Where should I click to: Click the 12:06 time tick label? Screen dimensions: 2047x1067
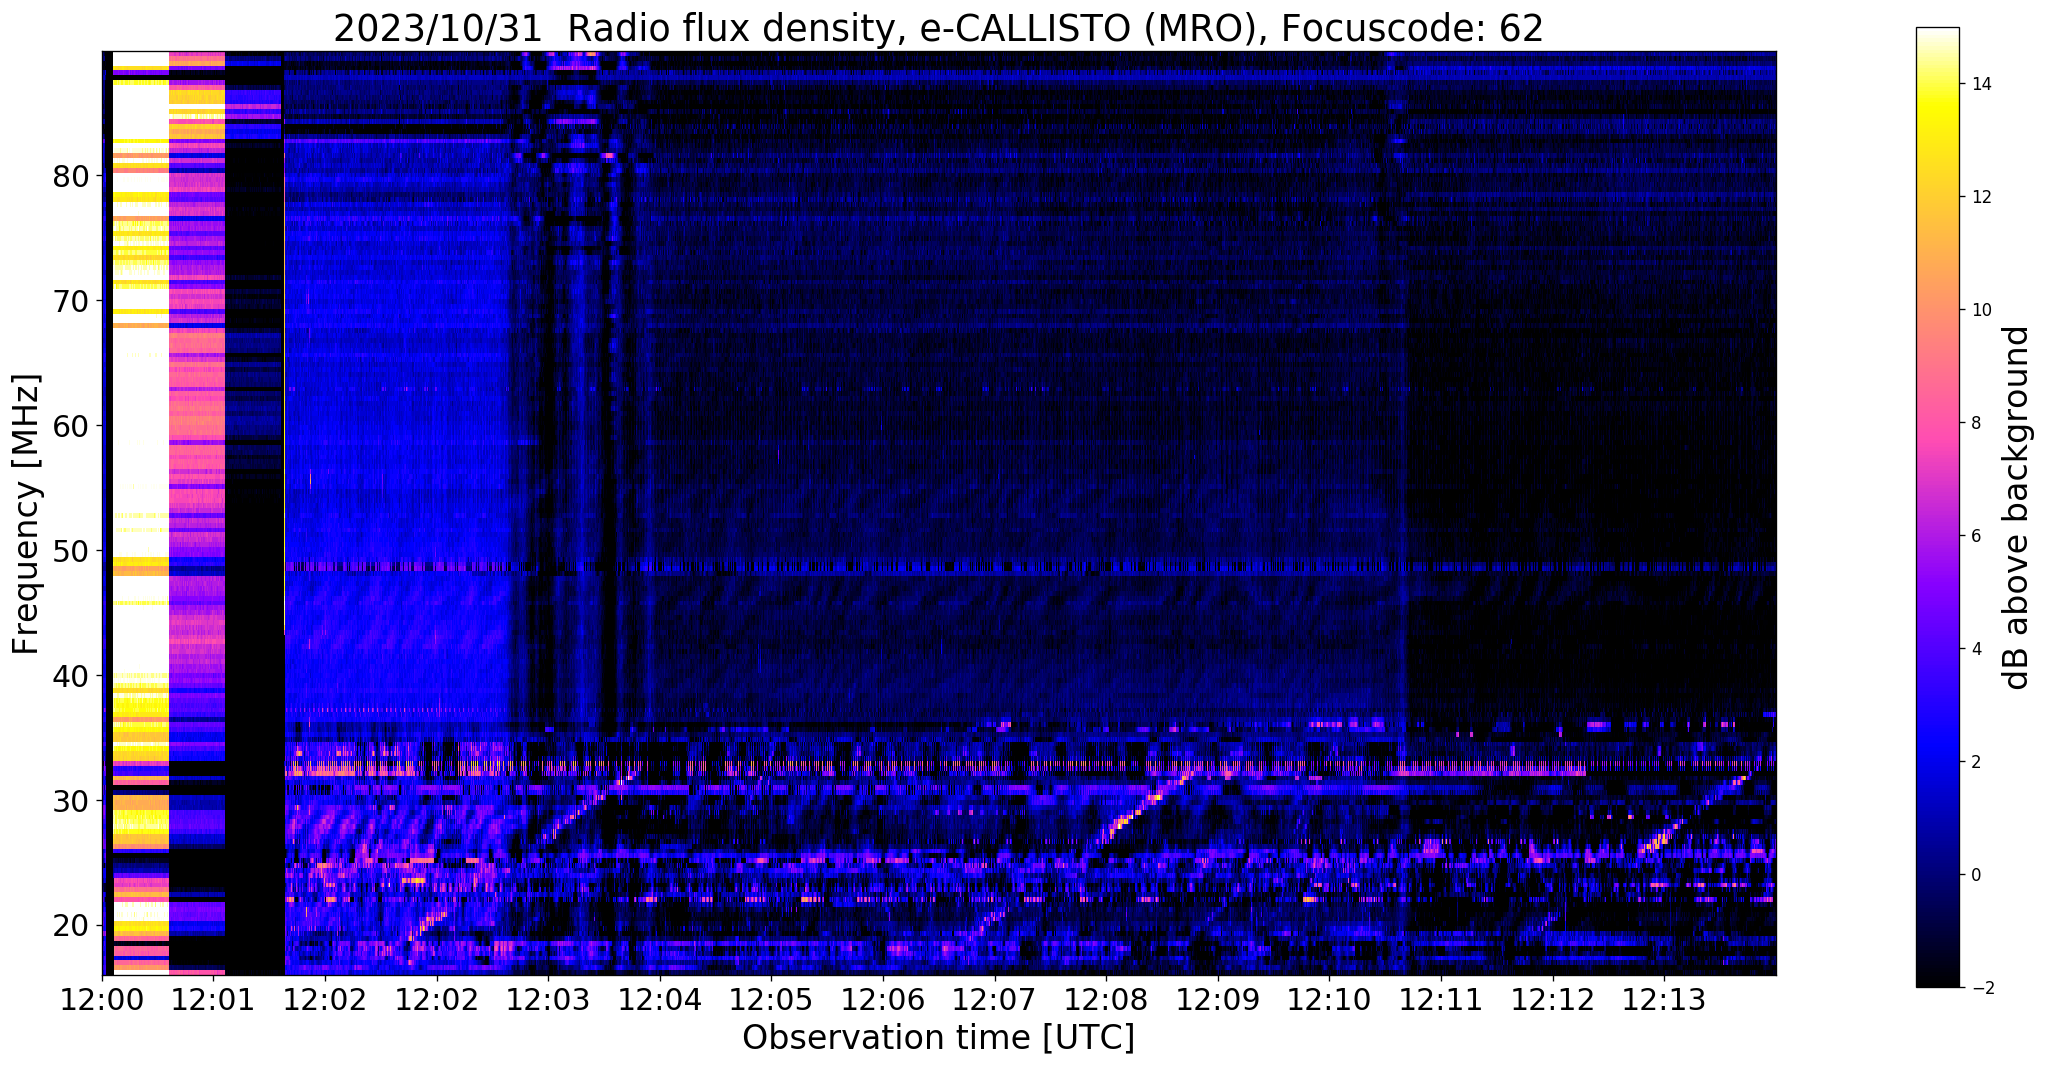[883, 999]
